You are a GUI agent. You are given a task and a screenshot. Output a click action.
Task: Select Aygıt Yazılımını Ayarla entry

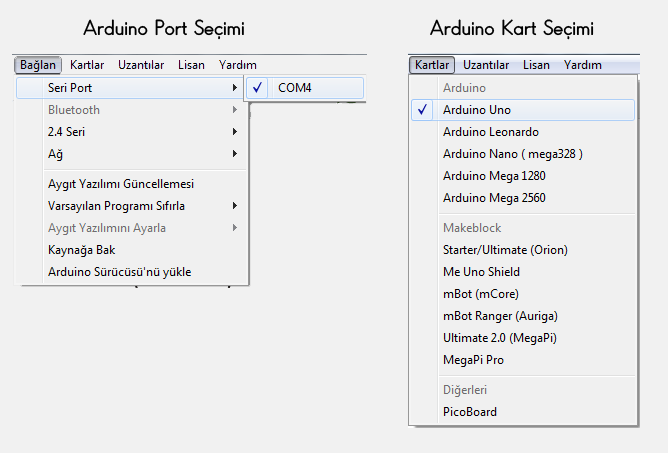click(130, 228)
